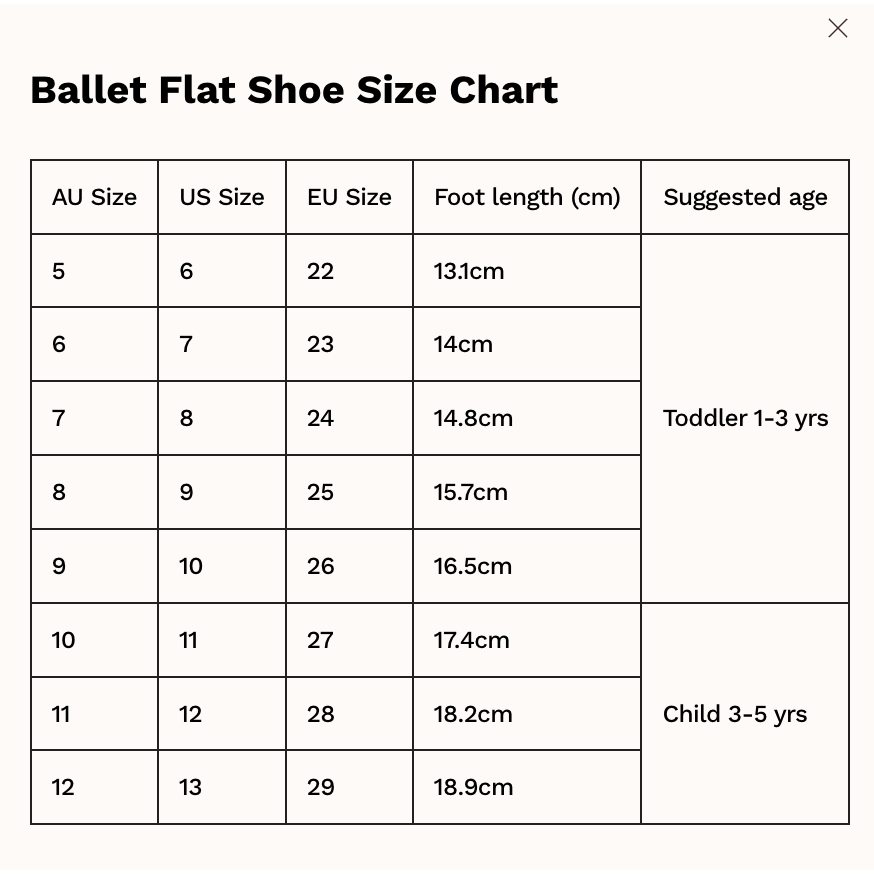The image size is (874, 874).
Task: Select the US size 13 cell
Action: point(222,787)
